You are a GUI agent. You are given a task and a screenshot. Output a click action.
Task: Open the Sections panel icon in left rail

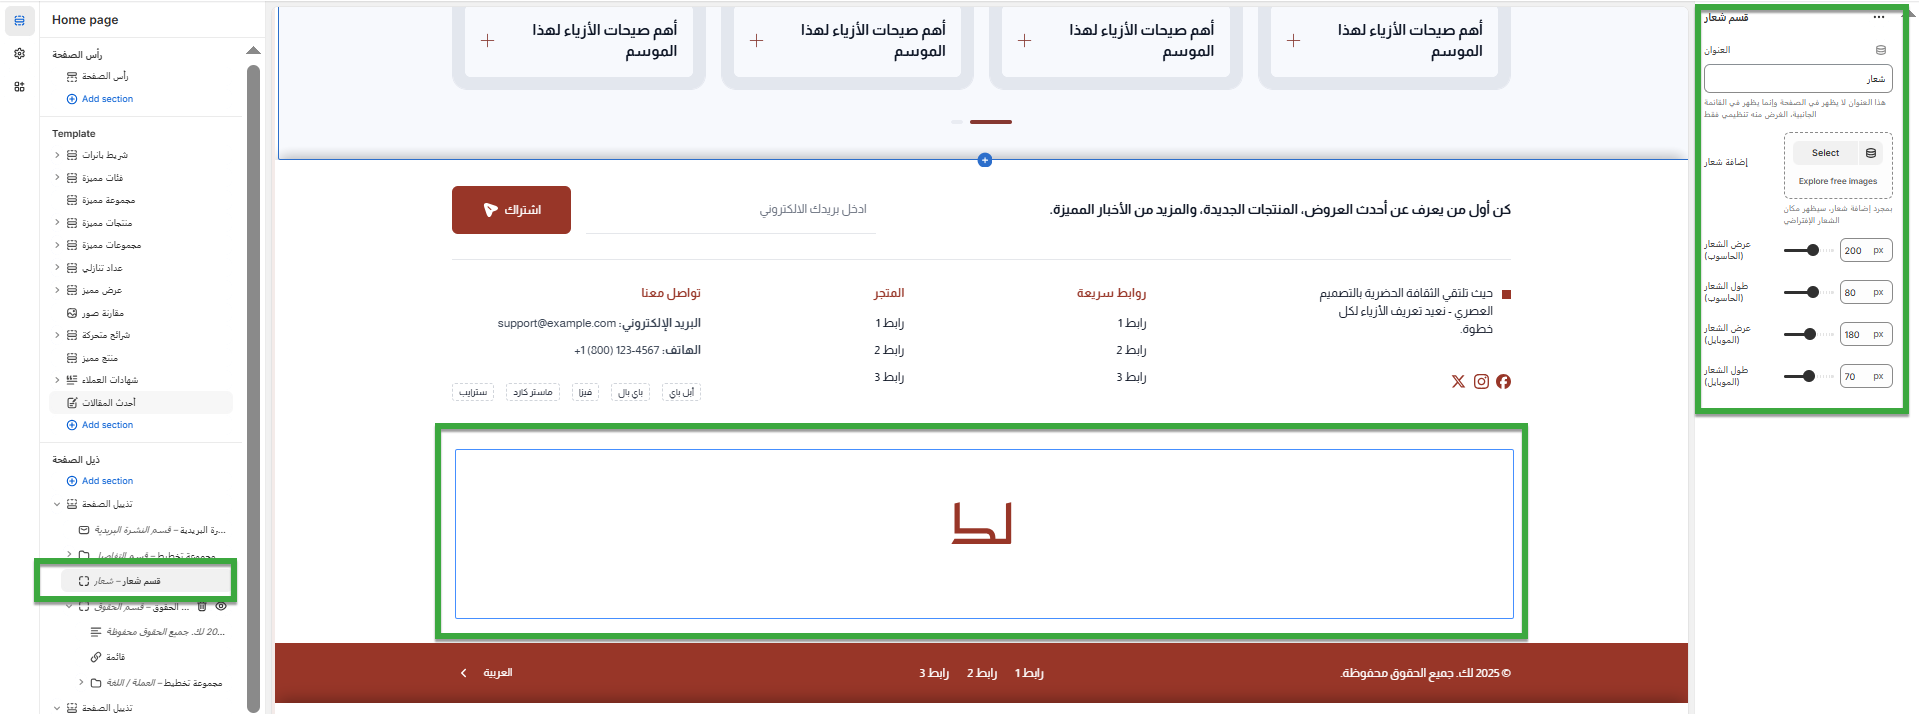19,20
